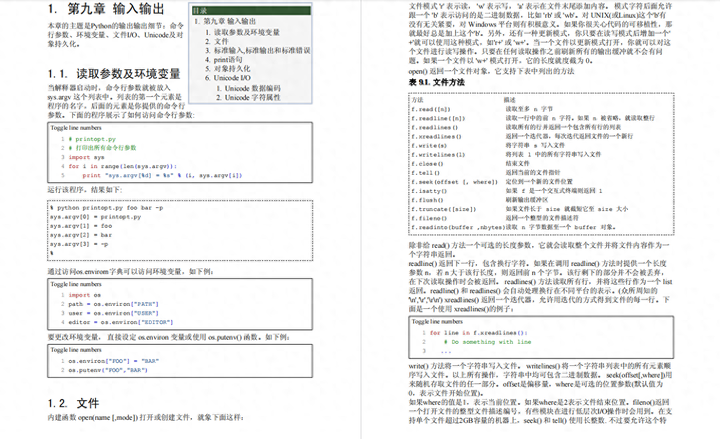Click the 'os.environ["FOO"] = "BAR"' code line
720x439 pixels.
coord(113,361)
